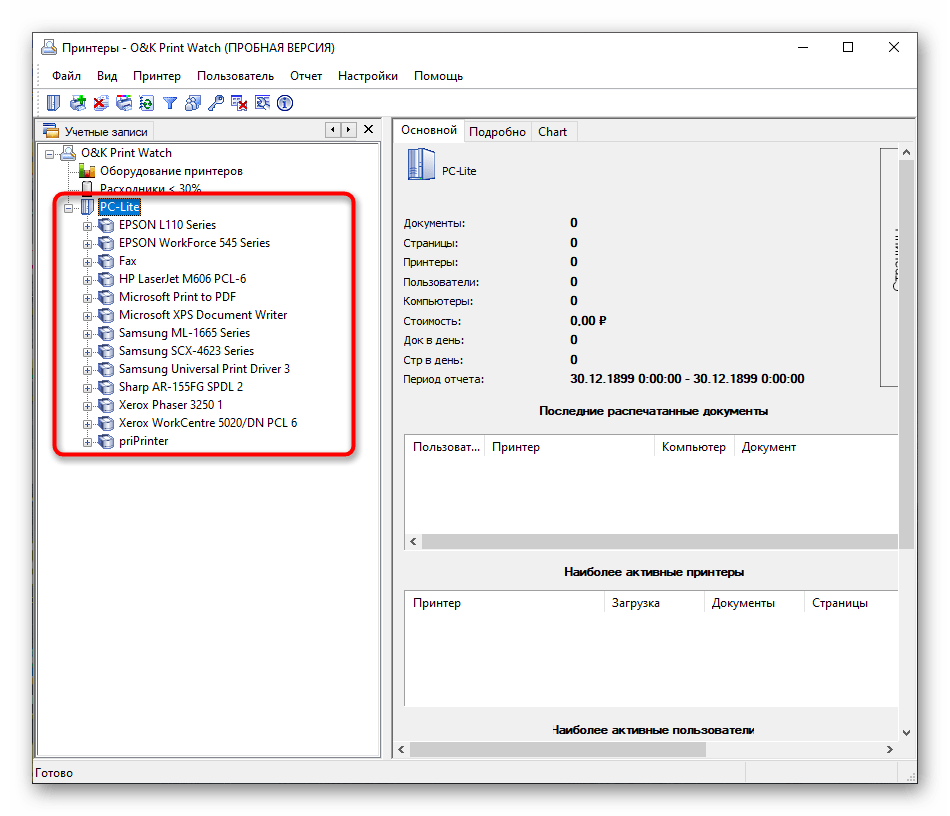Image resolution: width=950 pixels, height=816 pixels.
Task: Click the color printer toolbar icon
Action: point(124,103)
